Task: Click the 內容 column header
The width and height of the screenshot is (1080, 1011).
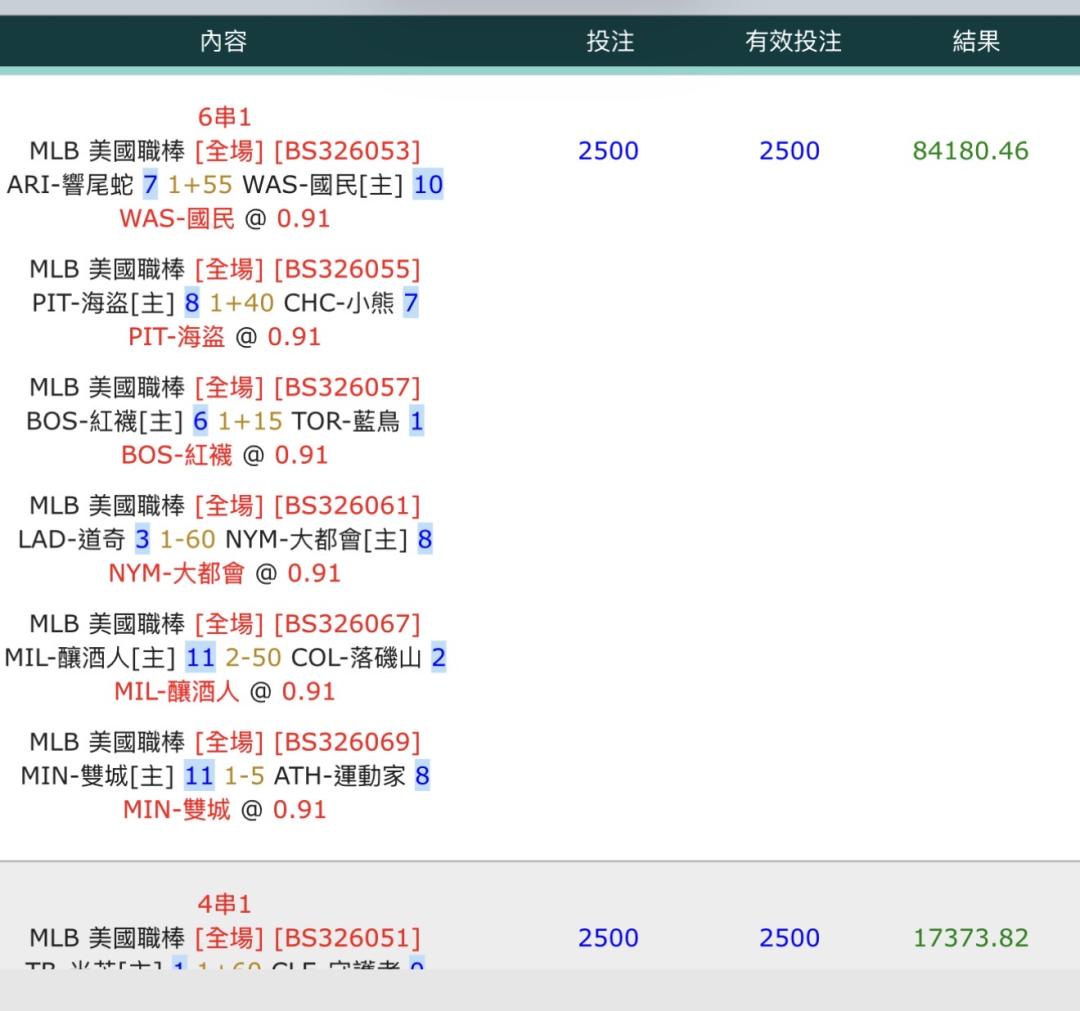Action: 223,41
